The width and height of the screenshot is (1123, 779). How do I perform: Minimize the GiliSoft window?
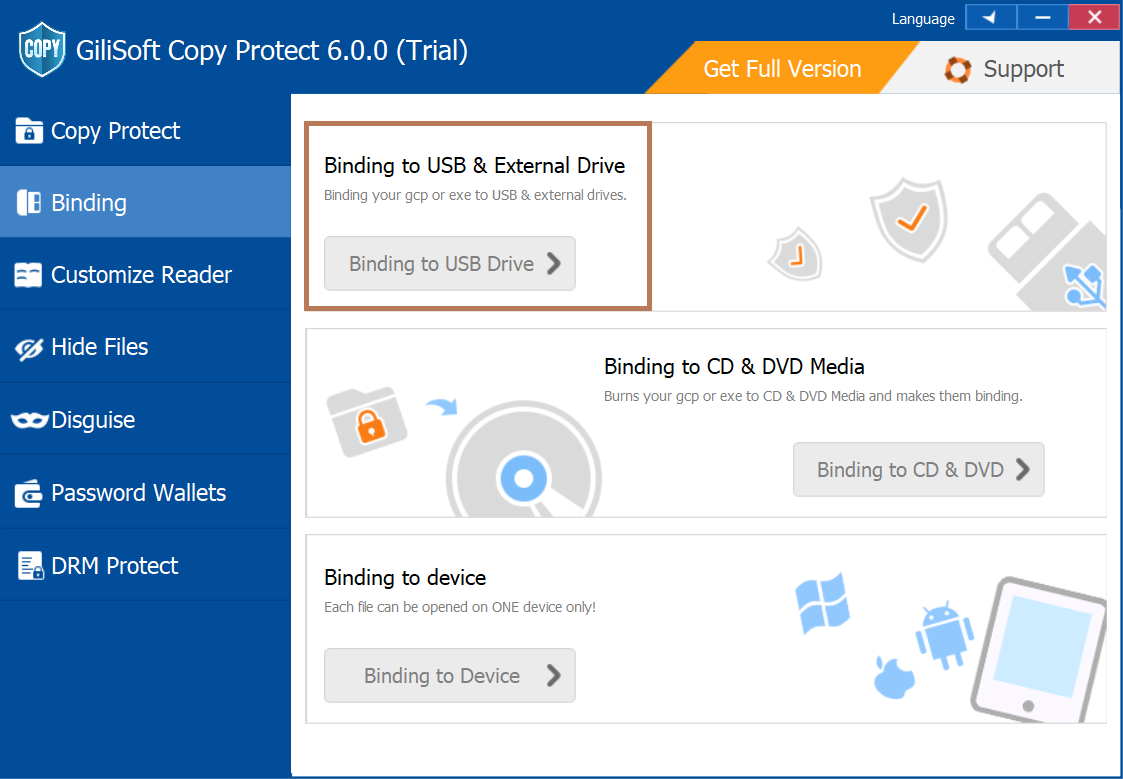[x=1042, y=17]
